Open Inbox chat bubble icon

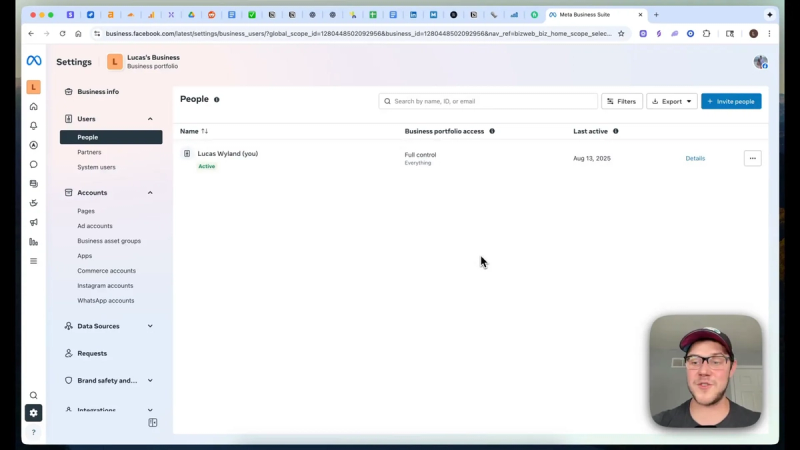pos(34,164)
